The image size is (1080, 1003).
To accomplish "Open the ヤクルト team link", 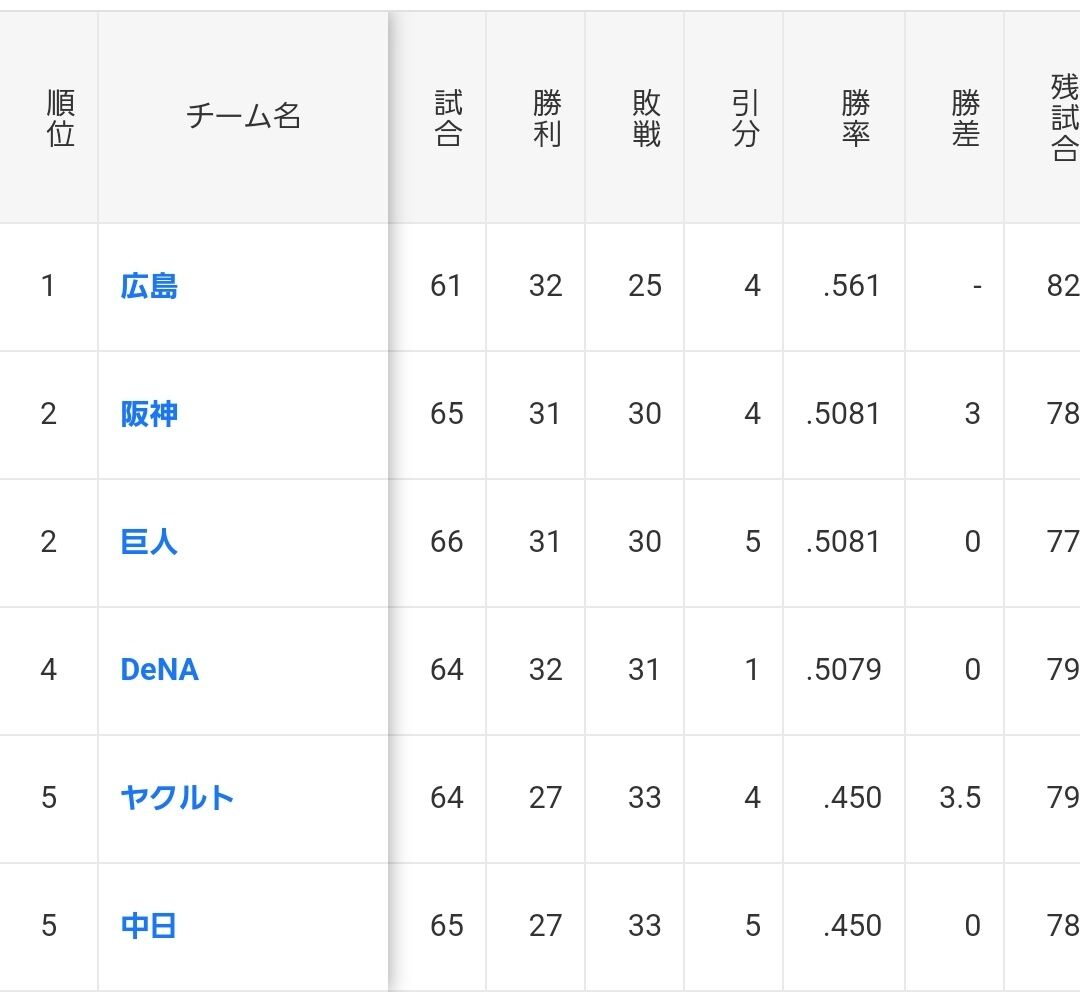I will coord(177,797).
